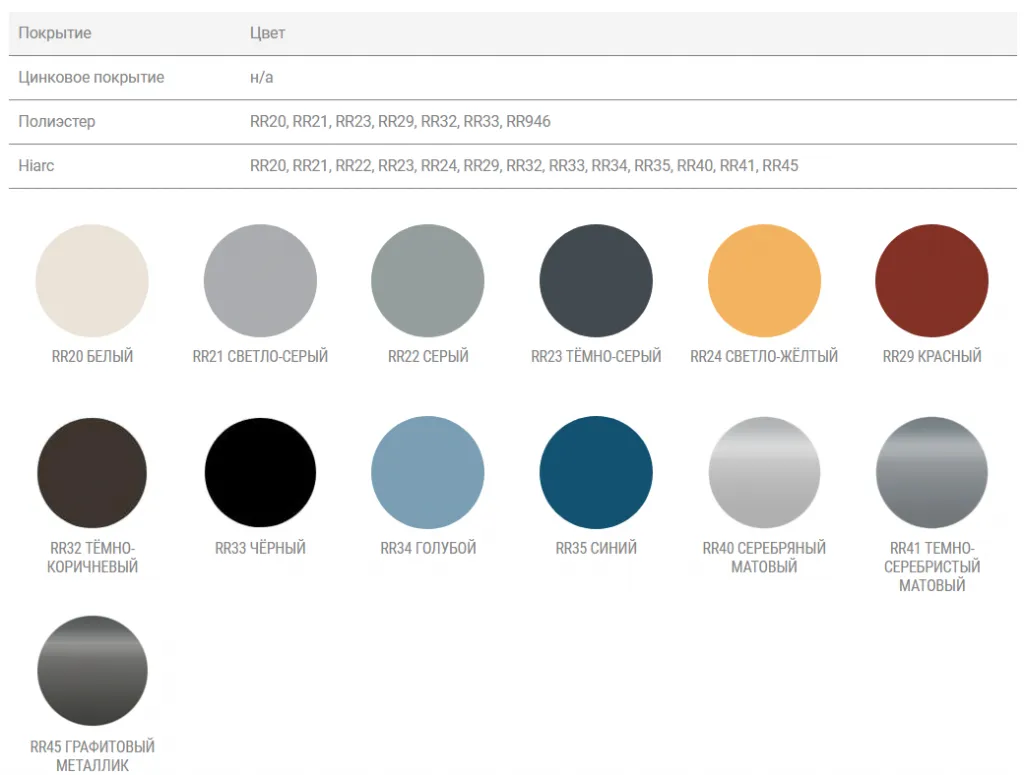The image size is (1024, 775).
Task: Pick the RR21 light grey circle
Action: coord(260,281)
